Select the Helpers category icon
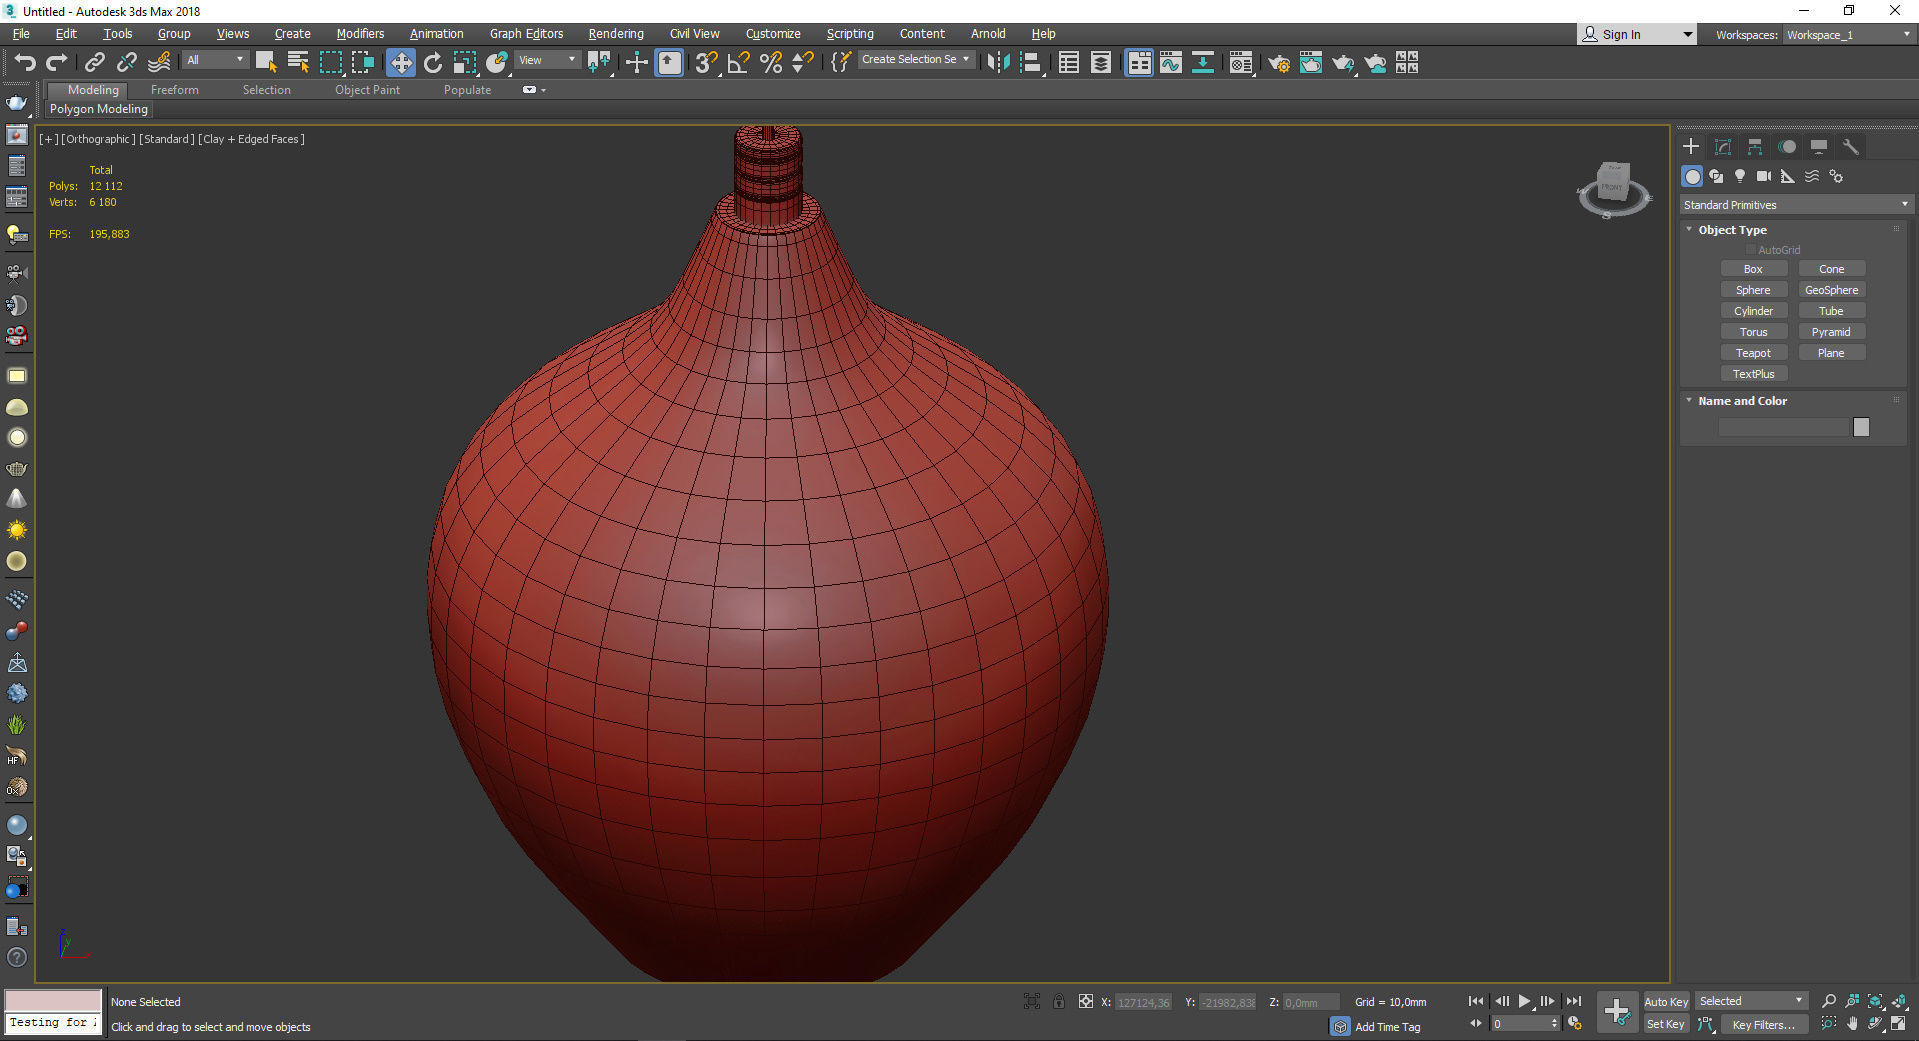1919x1041 pixels. [1788, 176]
